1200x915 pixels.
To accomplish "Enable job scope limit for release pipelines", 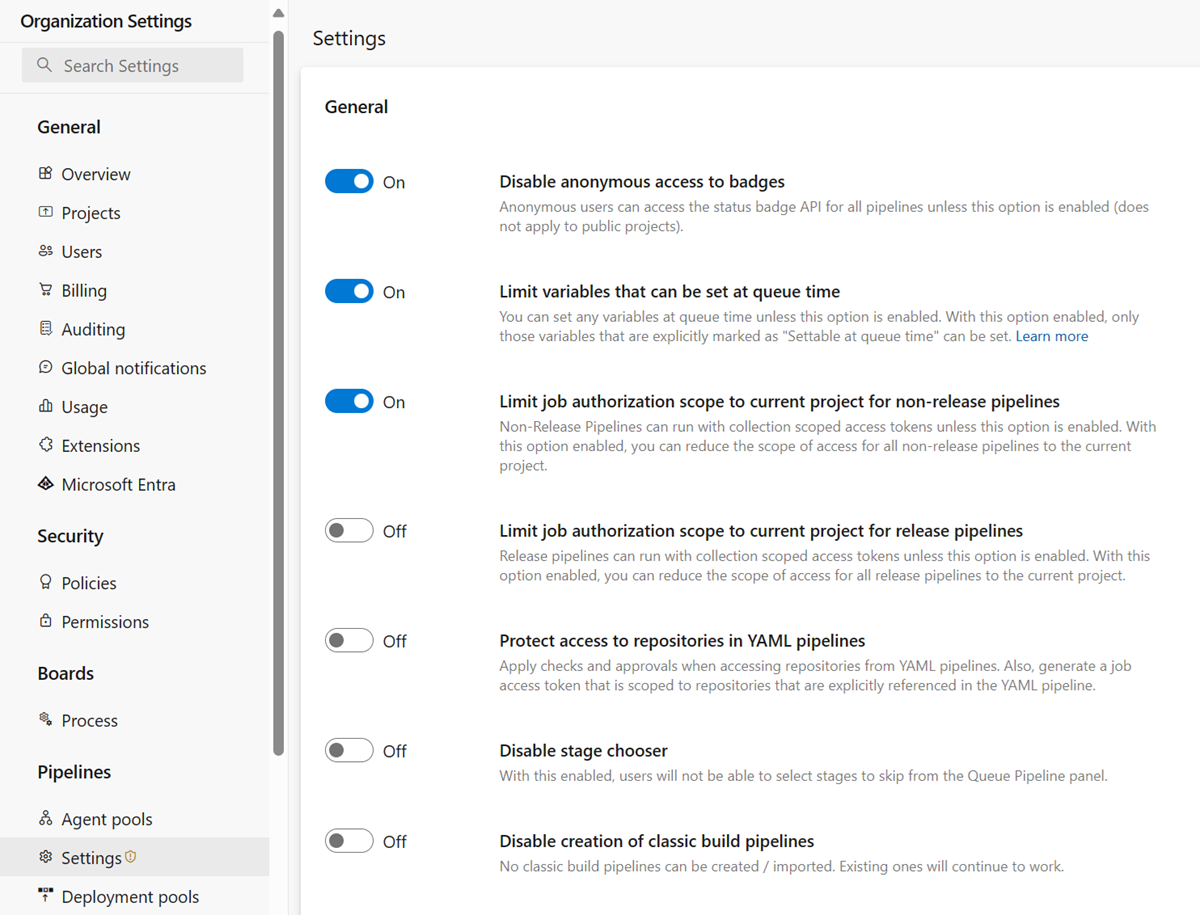I will 349,531.
